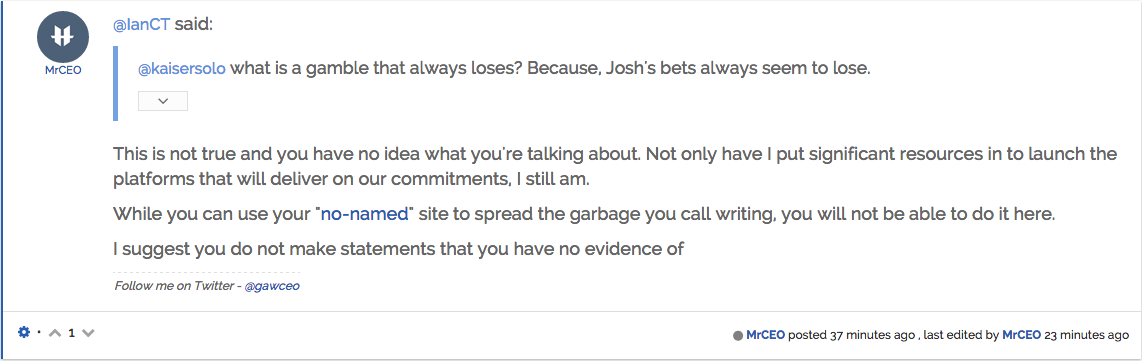Open the @IanCT profile link
Viewport: 1142px width, 361px height.
141,25
